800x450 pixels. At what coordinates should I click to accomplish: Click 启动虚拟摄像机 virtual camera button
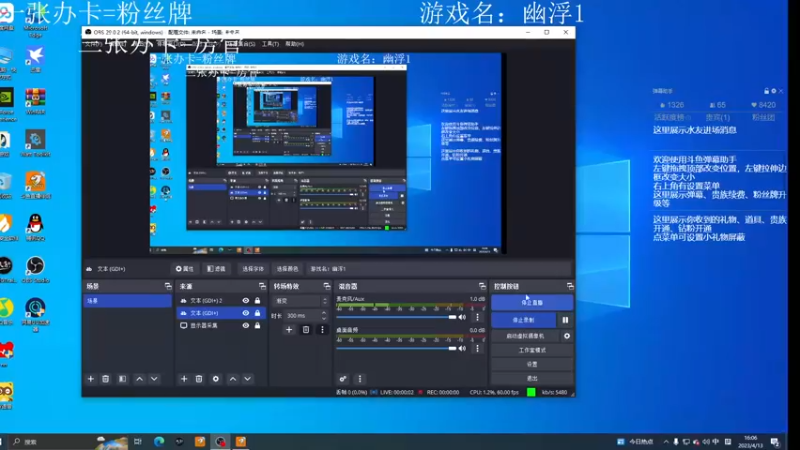click(525, 336)
